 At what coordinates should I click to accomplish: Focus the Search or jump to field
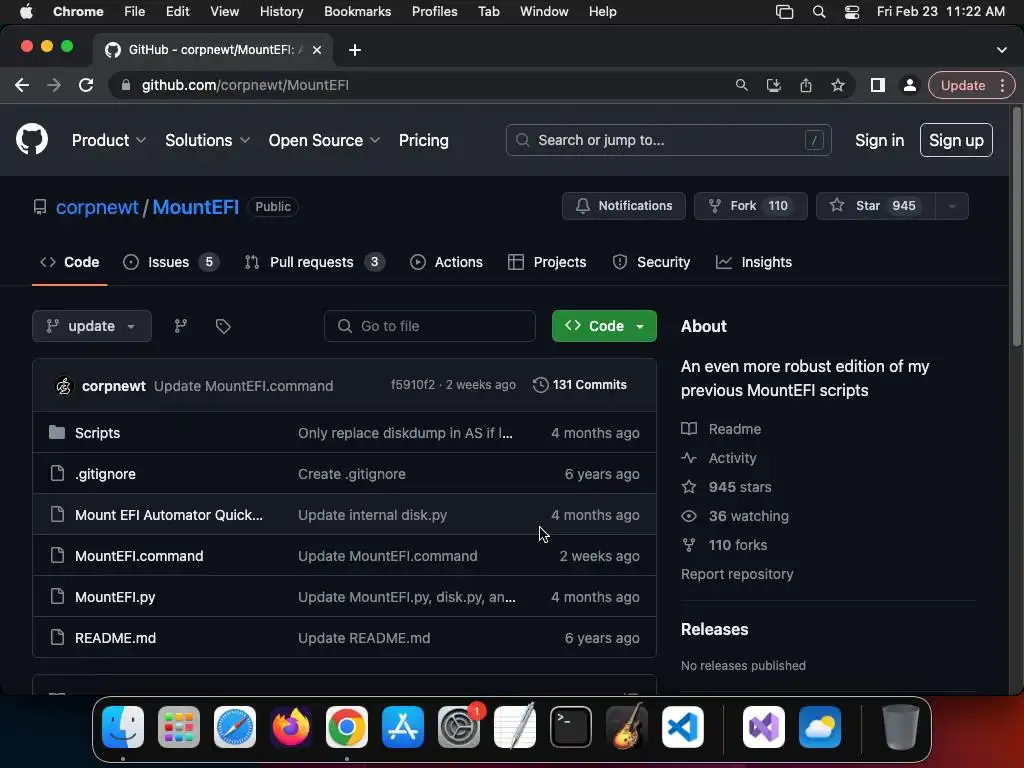[x=669, y=140]
